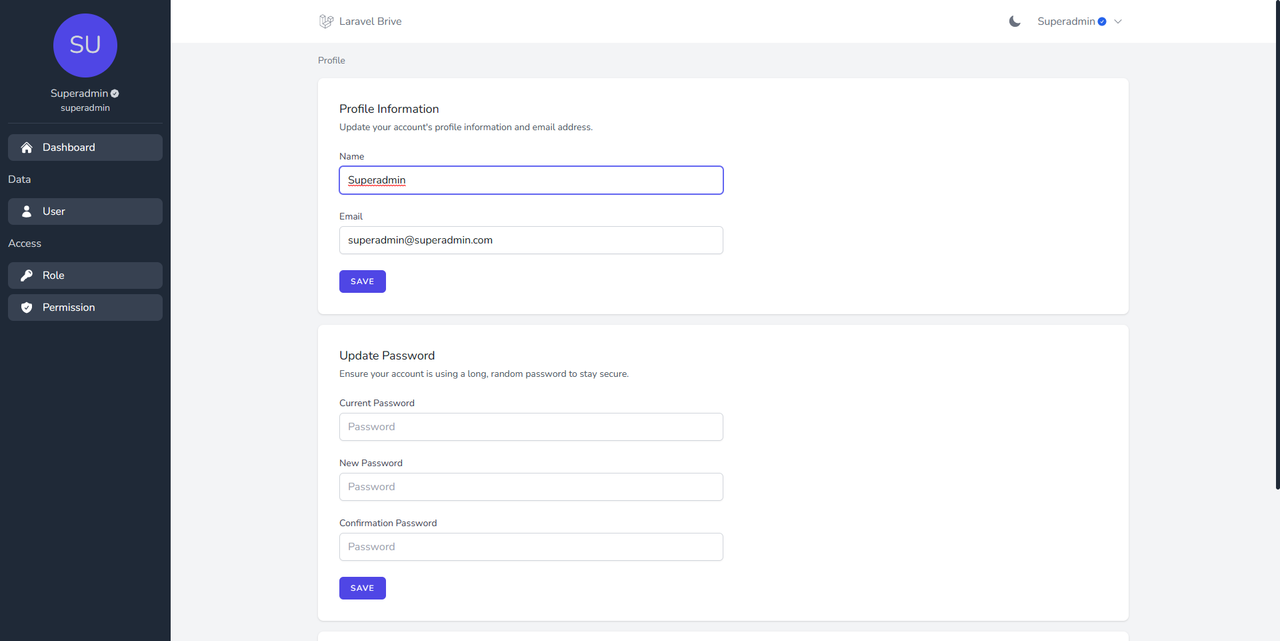
Task: Click the Profile breadcrumb text
Action: click(x=331, y=61)
